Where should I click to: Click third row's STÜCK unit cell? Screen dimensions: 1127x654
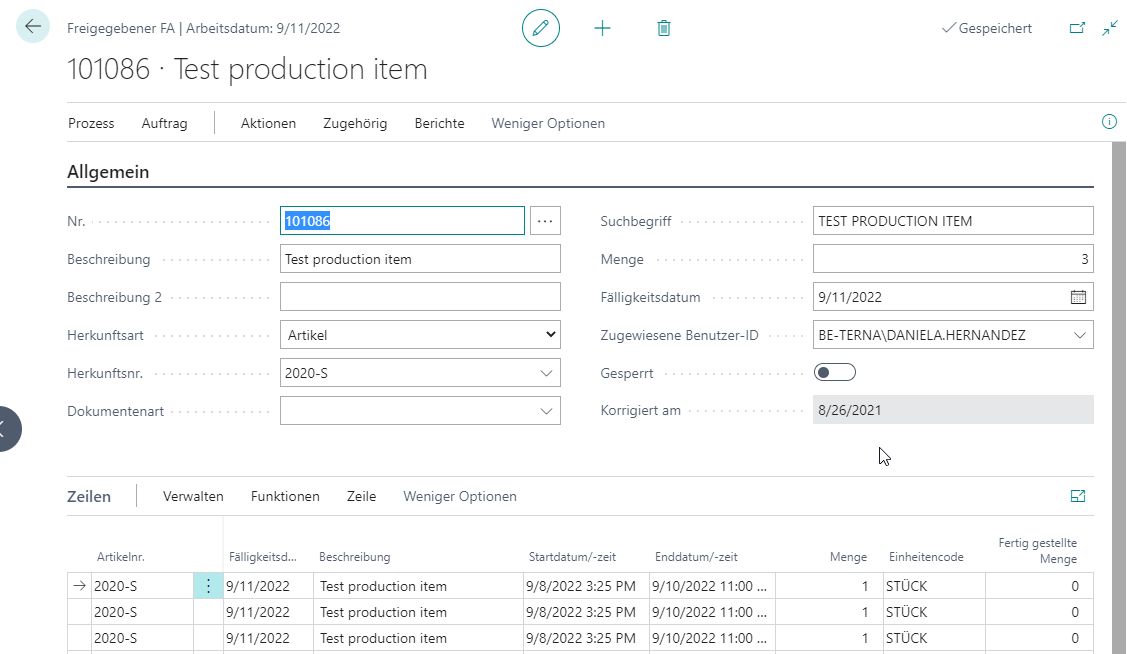click(934, 638)
